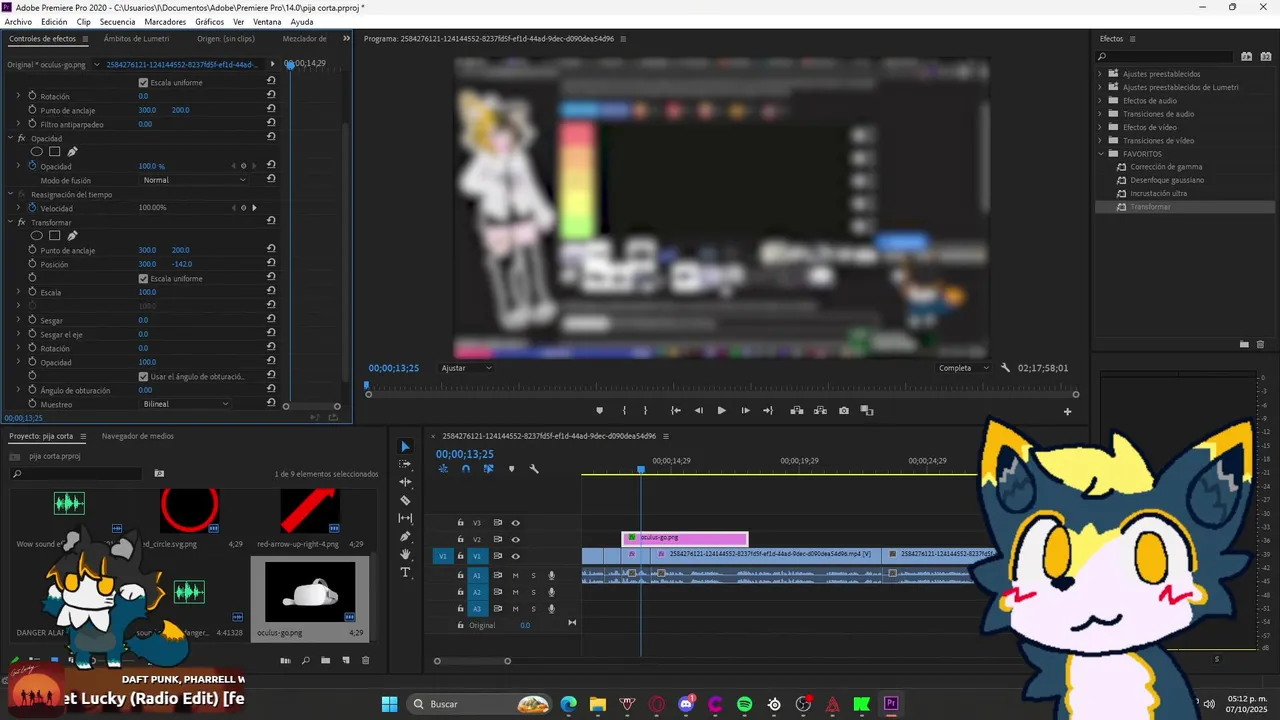Select Incrustación ultra effect
The image size is (1280, 720).
pos(1158,193)
